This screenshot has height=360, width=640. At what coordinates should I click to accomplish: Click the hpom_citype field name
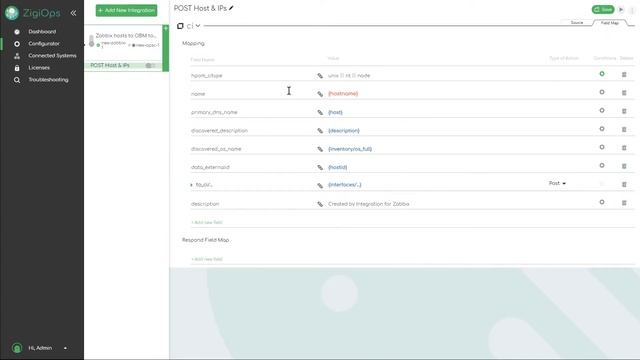pos(207,76)
